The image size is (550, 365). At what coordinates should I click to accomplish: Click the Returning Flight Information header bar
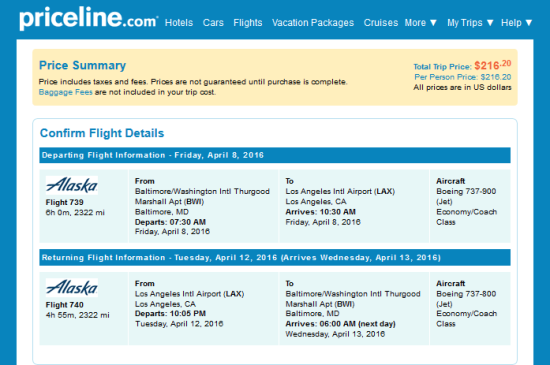click(x=275, y=258)
